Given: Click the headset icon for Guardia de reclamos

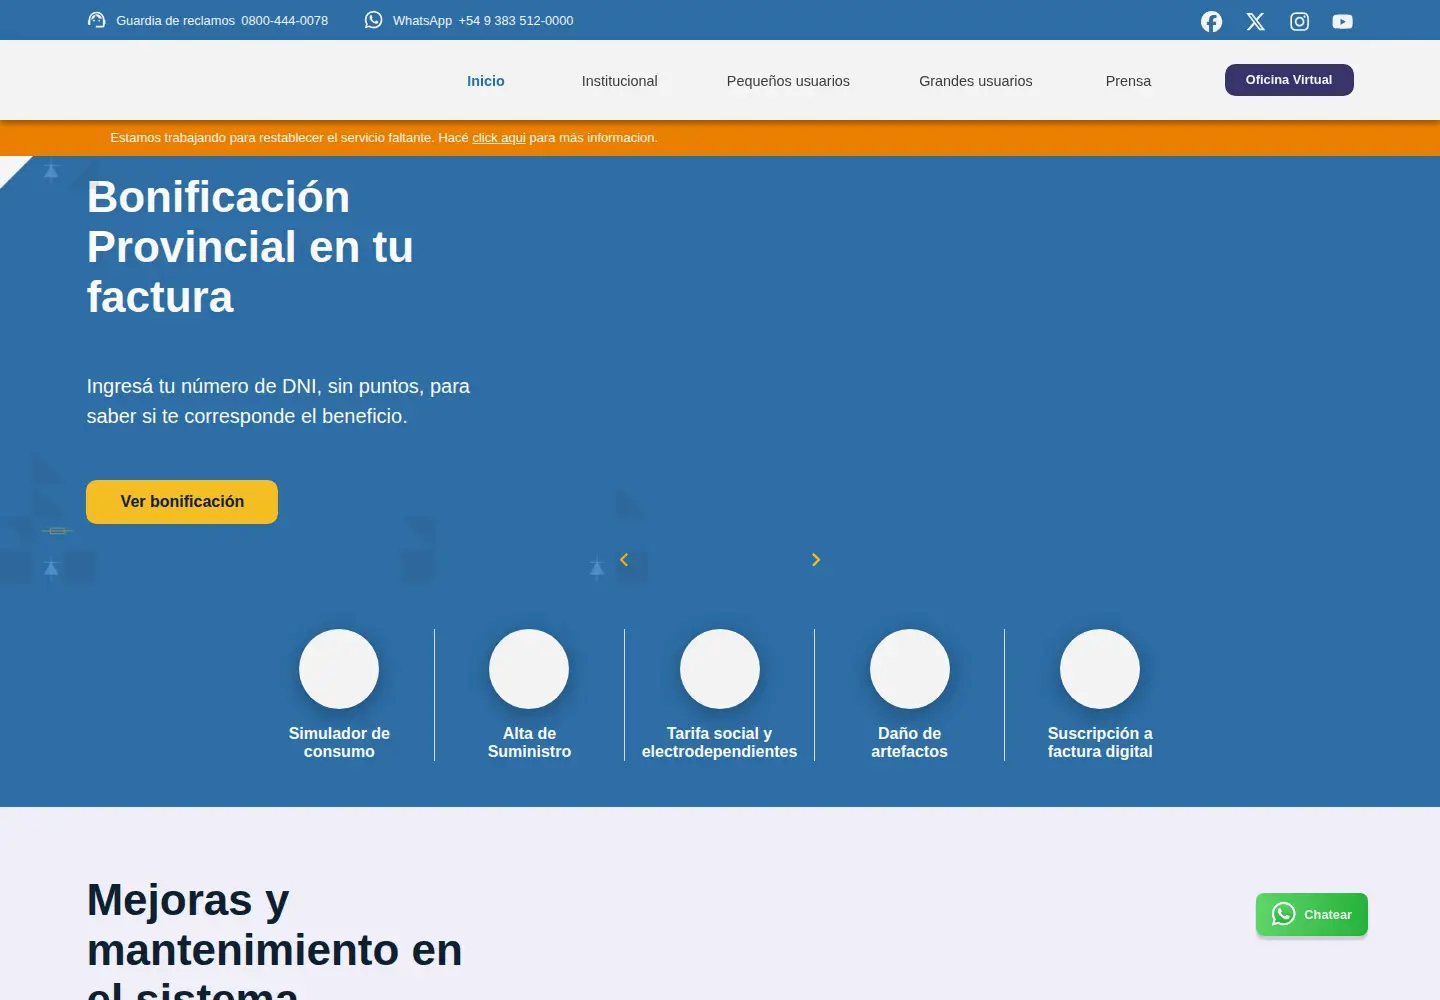Looking at the screenshot, I should click(96, 20).
